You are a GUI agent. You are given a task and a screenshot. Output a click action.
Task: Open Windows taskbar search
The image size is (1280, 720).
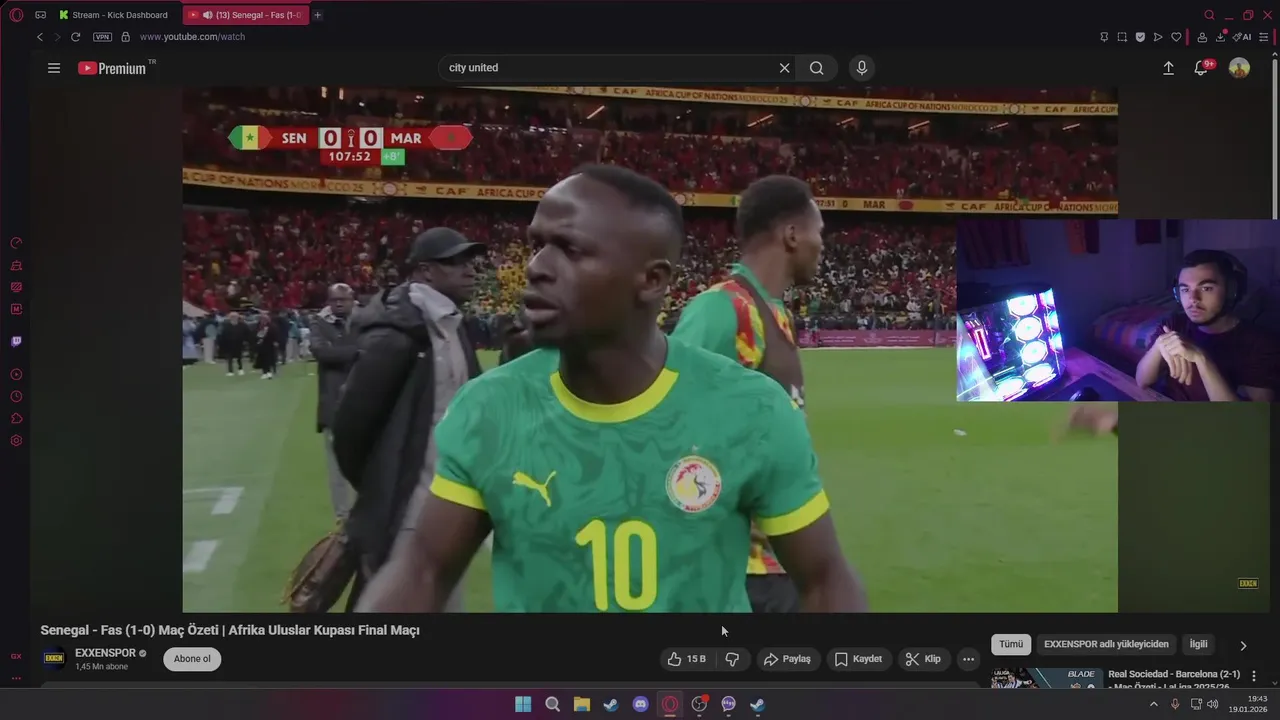(552, 704)
